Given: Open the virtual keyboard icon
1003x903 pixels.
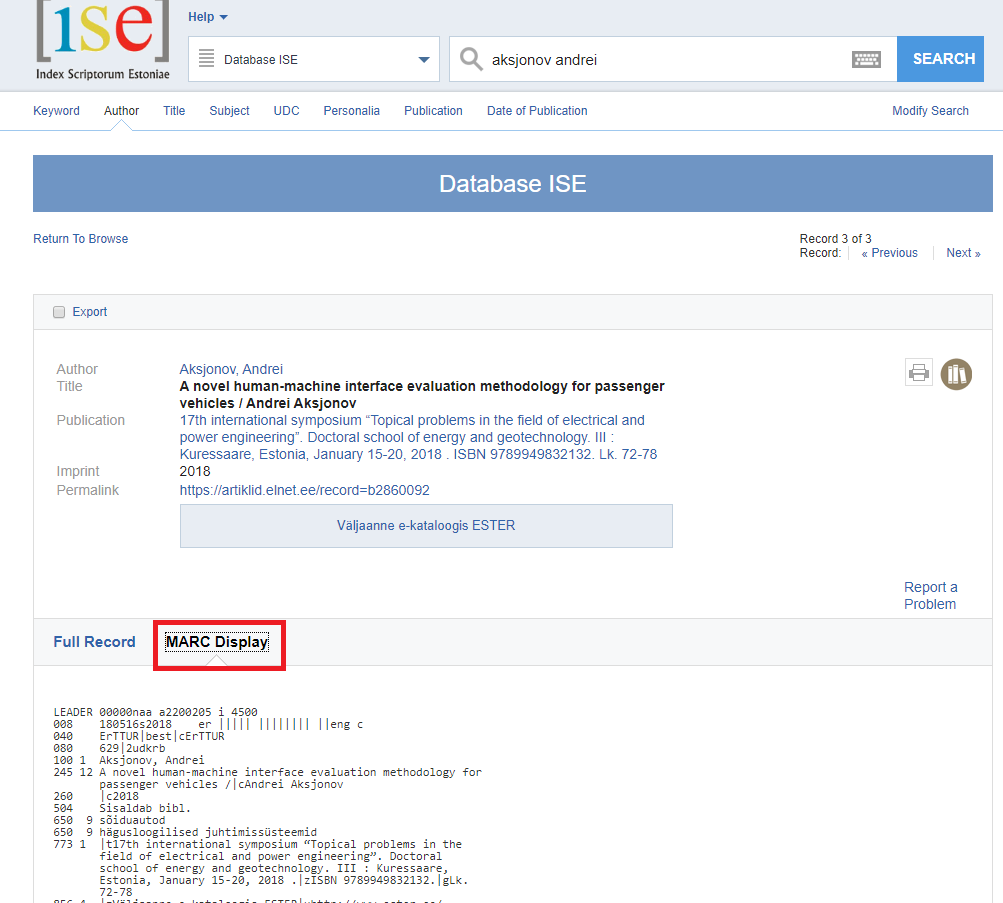Looking at the screenshot, I should coord(866,59).
